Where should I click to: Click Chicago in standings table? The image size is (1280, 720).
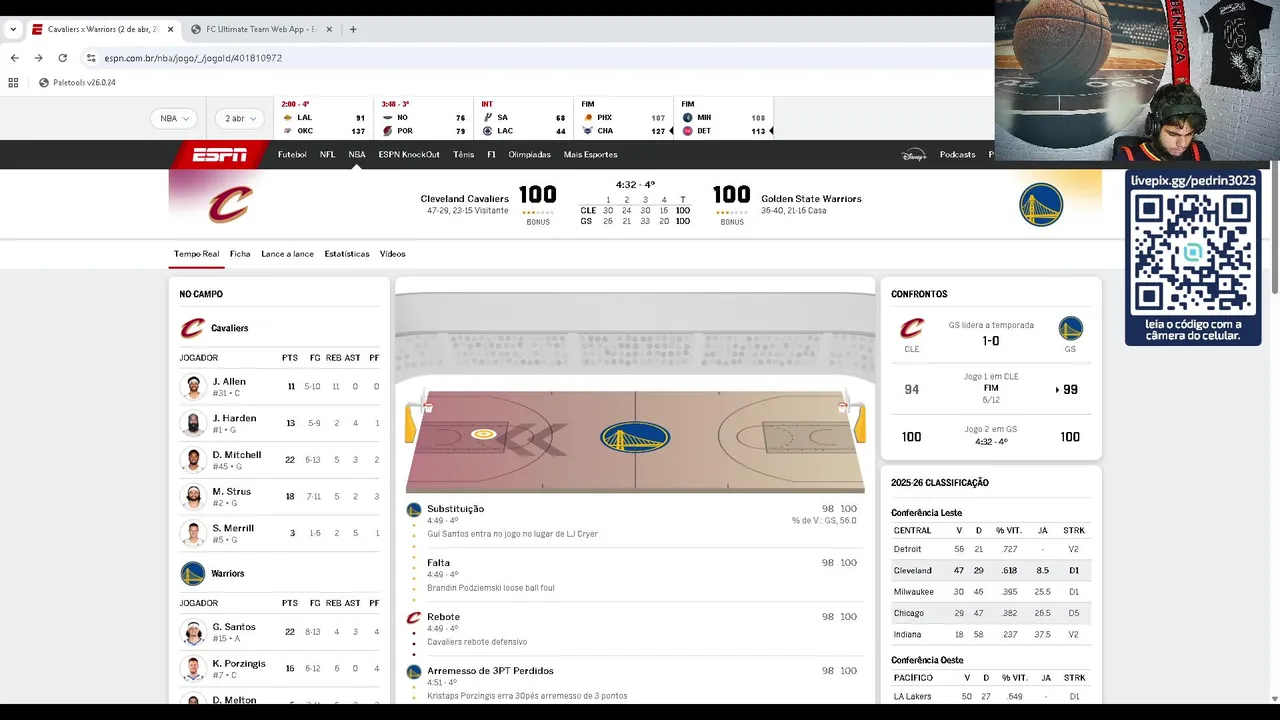coord(908,613)
